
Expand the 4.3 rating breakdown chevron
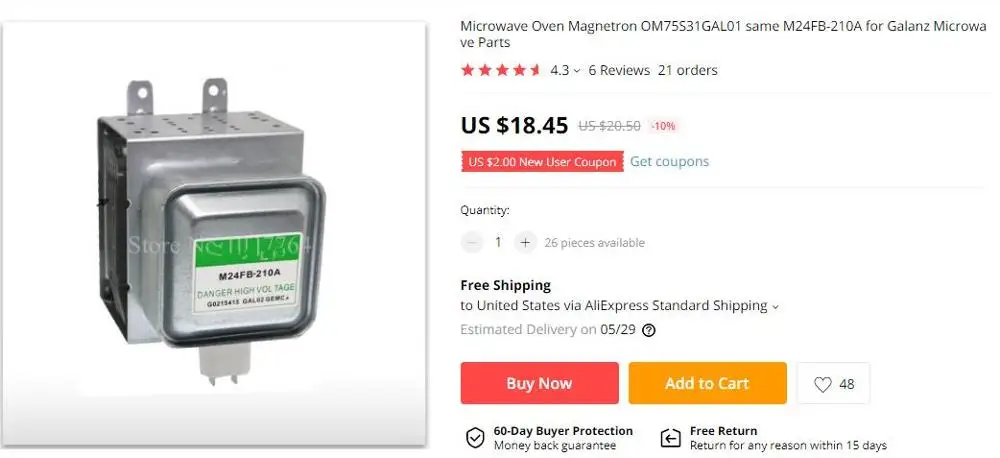point(577,71)
